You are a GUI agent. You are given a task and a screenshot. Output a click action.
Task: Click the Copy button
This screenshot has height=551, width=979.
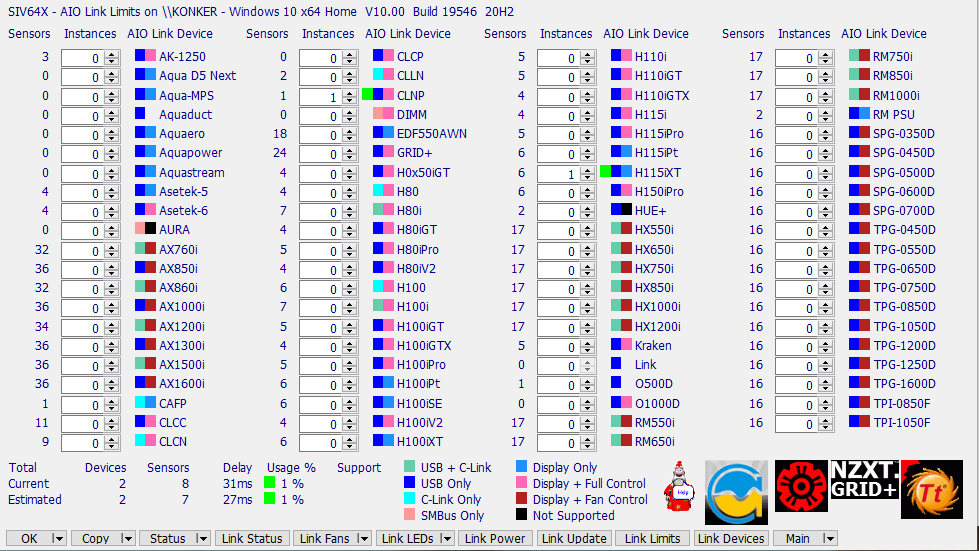[96, 539]
